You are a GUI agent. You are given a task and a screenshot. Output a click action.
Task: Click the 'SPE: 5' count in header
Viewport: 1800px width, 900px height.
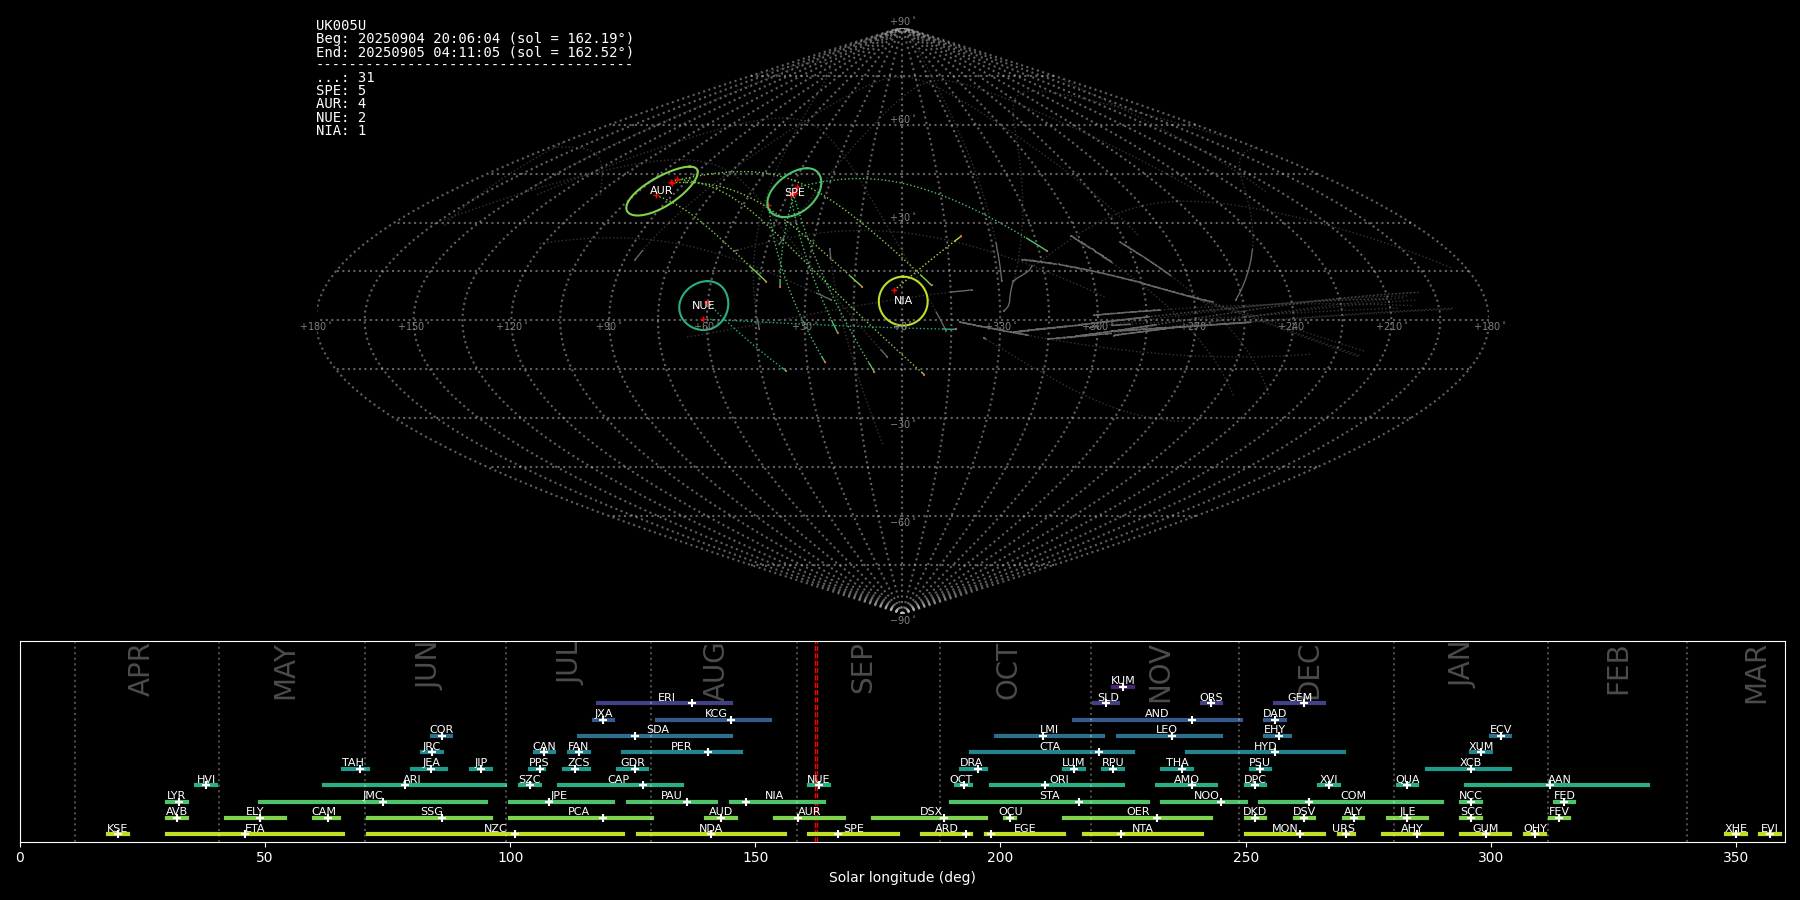341,91
